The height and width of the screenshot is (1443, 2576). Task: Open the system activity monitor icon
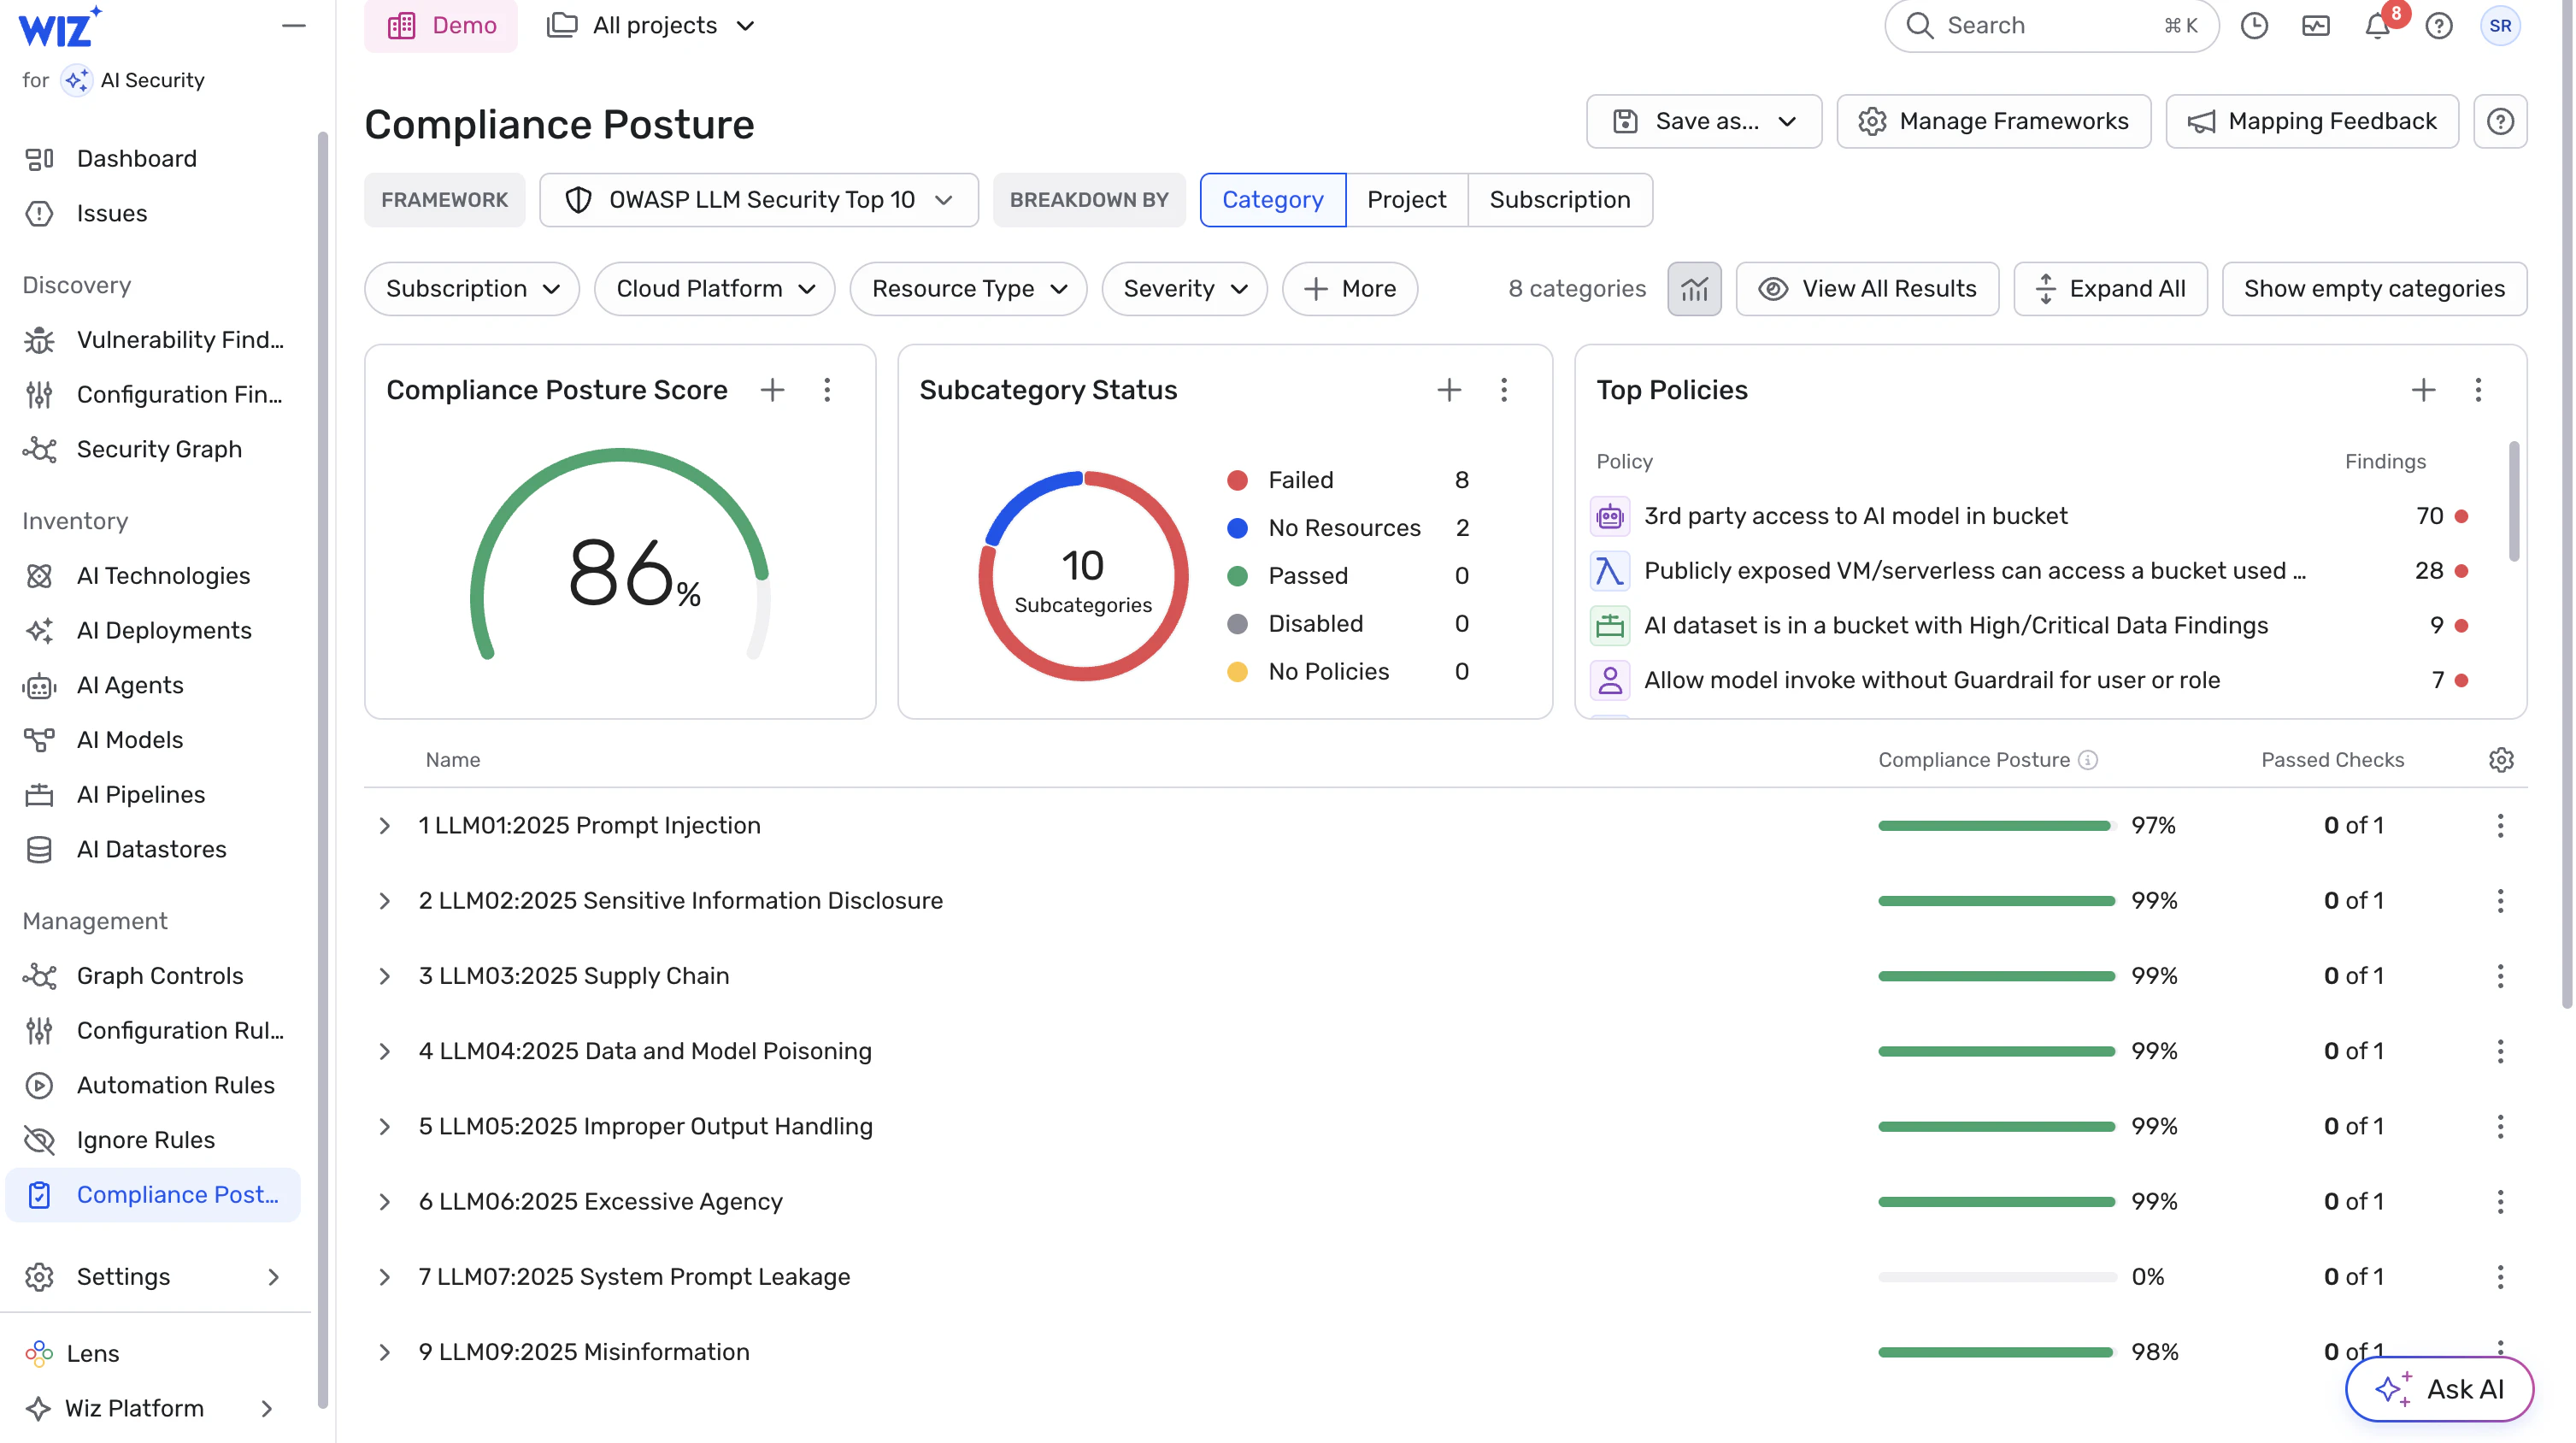pyautogui.click(x=2316, y=26)
